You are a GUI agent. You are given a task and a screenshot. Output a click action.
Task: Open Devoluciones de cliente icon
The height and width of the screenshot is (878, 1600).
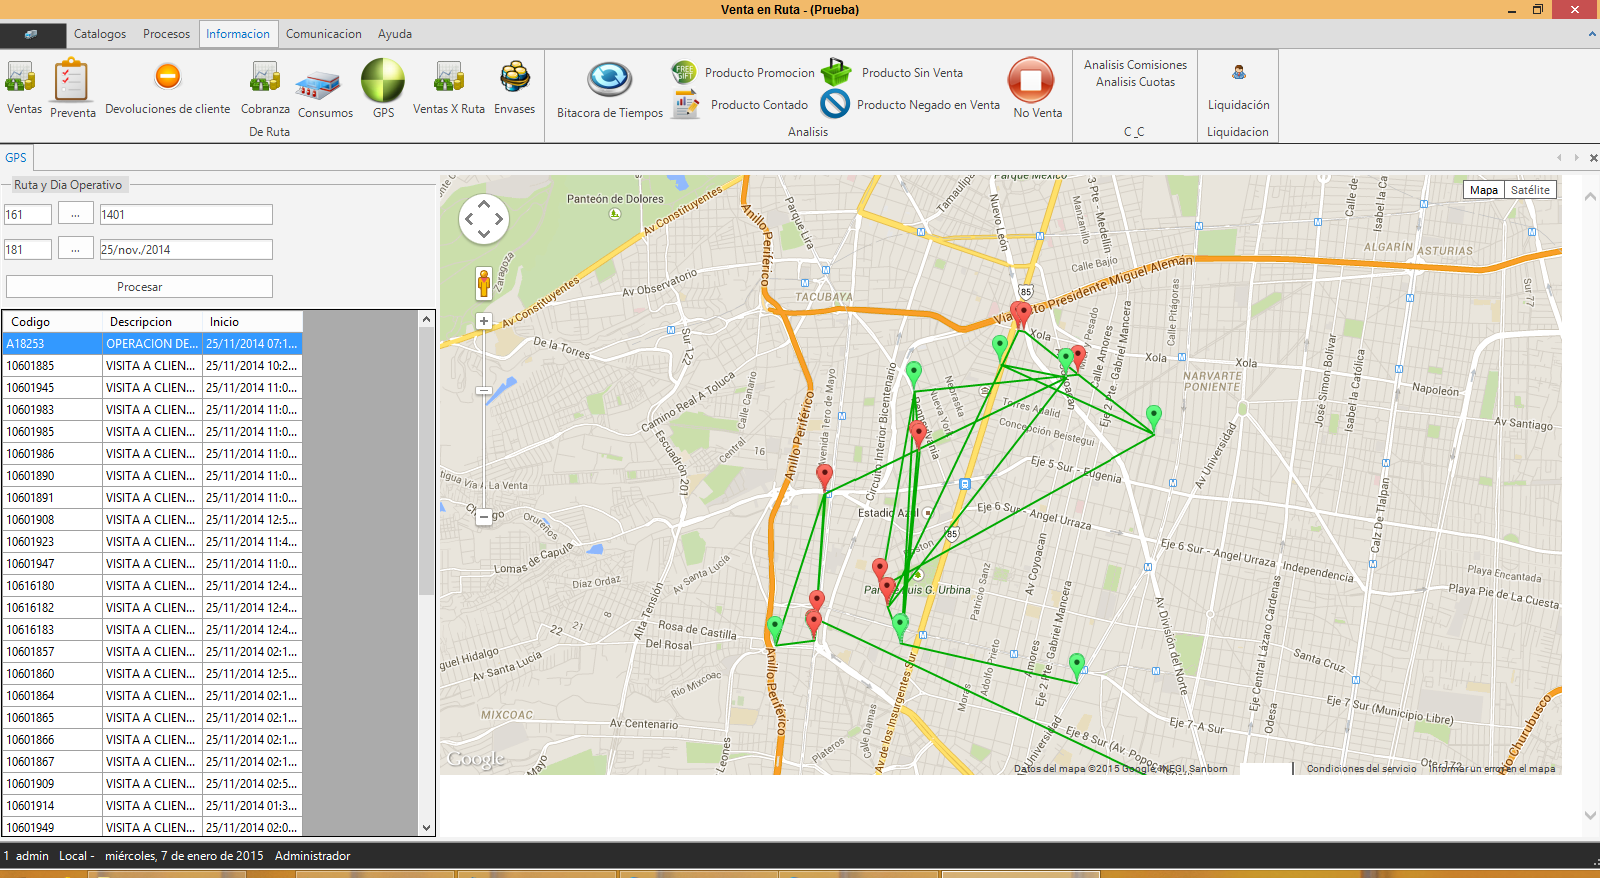[168, 77]
